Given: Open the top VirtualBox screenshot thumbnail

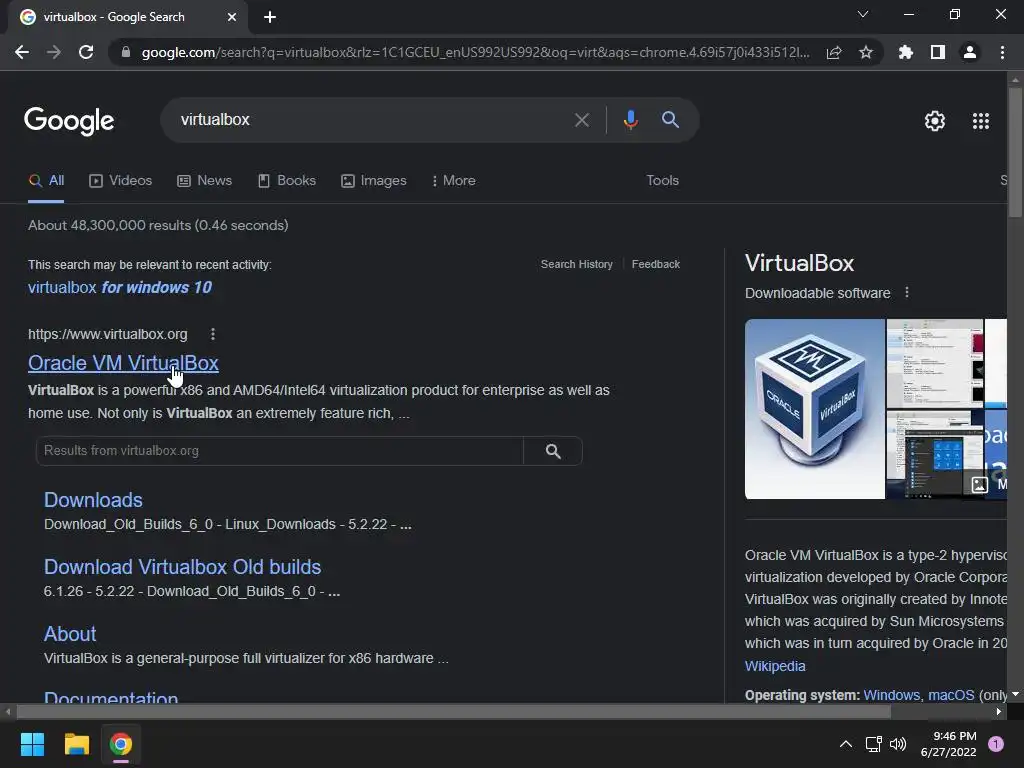Looking at the screenshot, I should click(935, 363).
